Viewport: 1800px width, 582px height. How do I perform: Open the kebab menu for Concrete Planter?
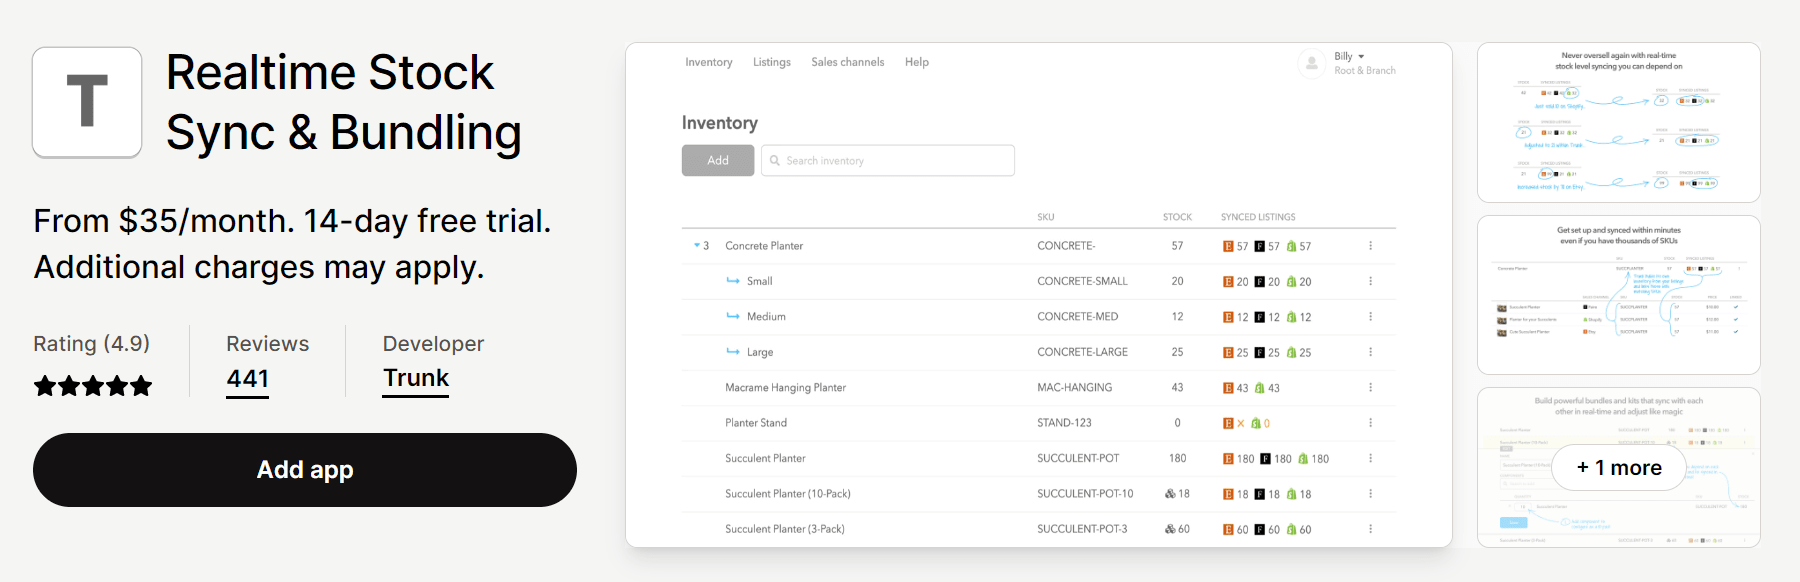pos(1370,246)
